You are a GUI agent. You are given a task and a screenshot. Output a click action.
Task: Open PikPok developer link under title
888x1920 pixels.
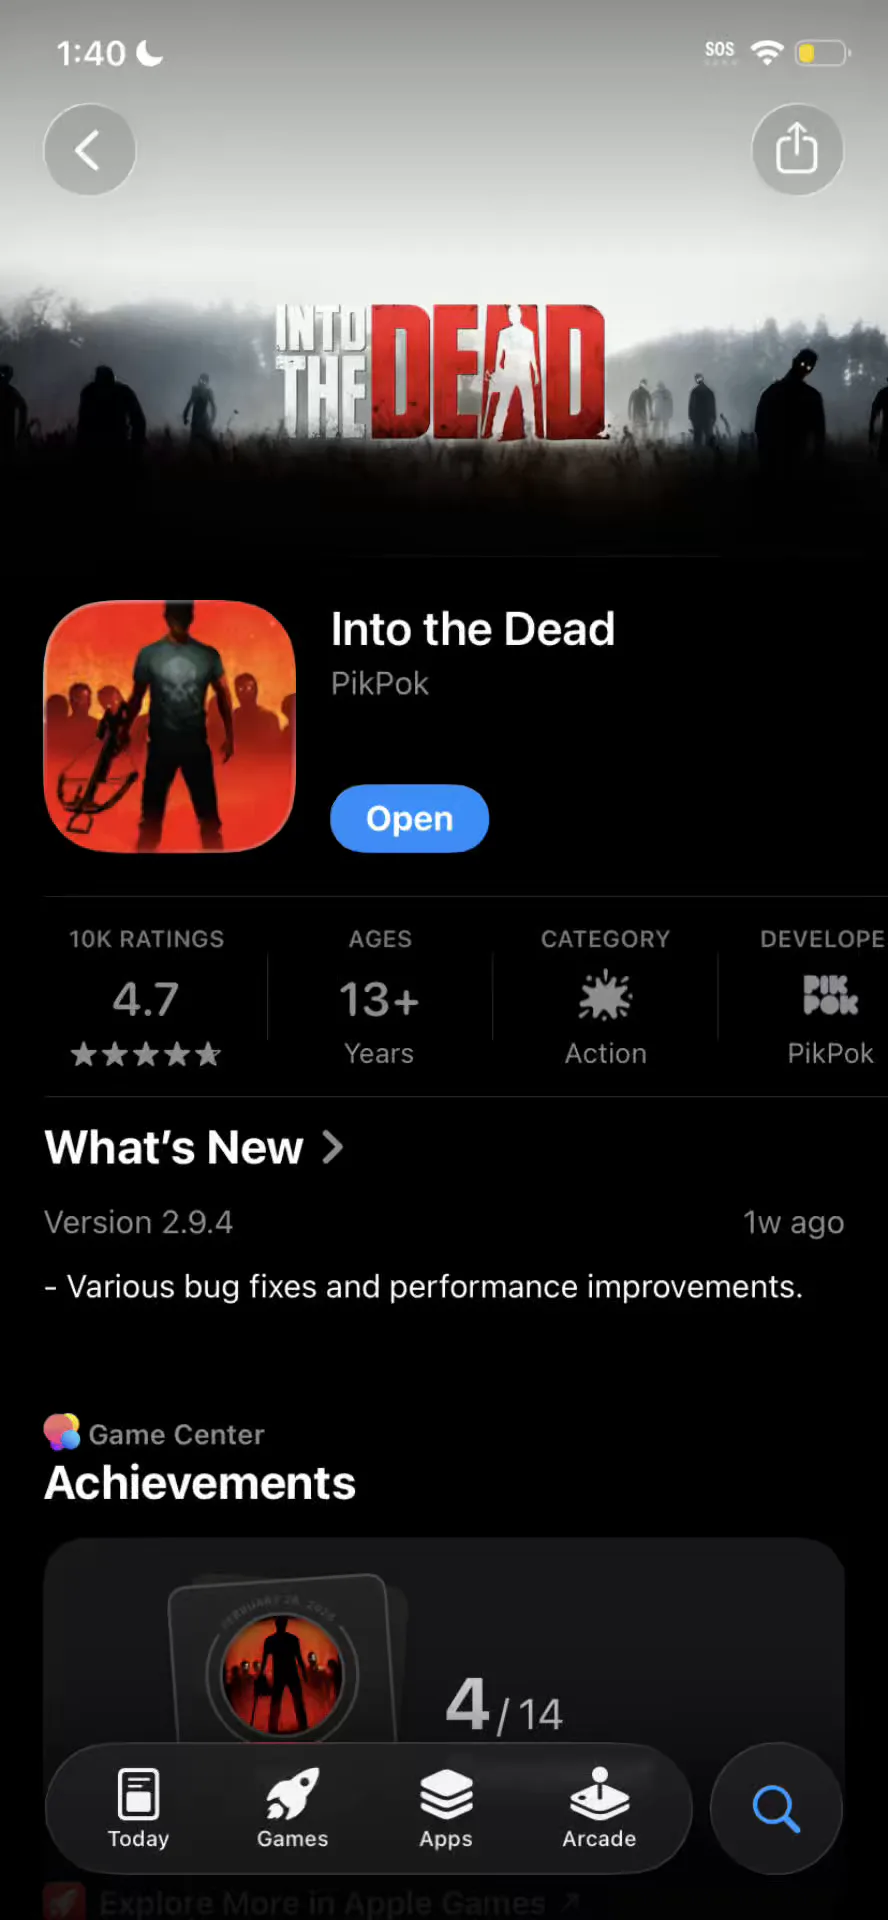[x=380, y=684]
